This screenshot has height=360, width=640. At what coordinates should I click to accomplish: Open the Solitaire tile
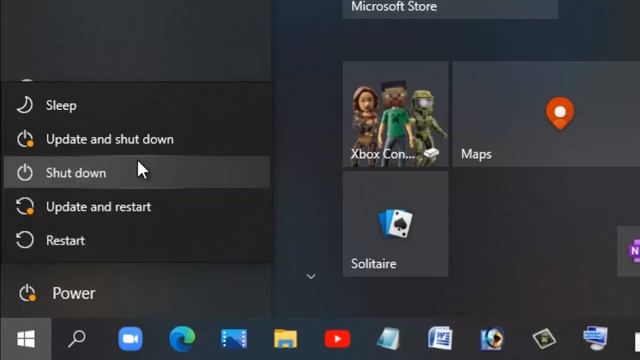coord(395,224)
